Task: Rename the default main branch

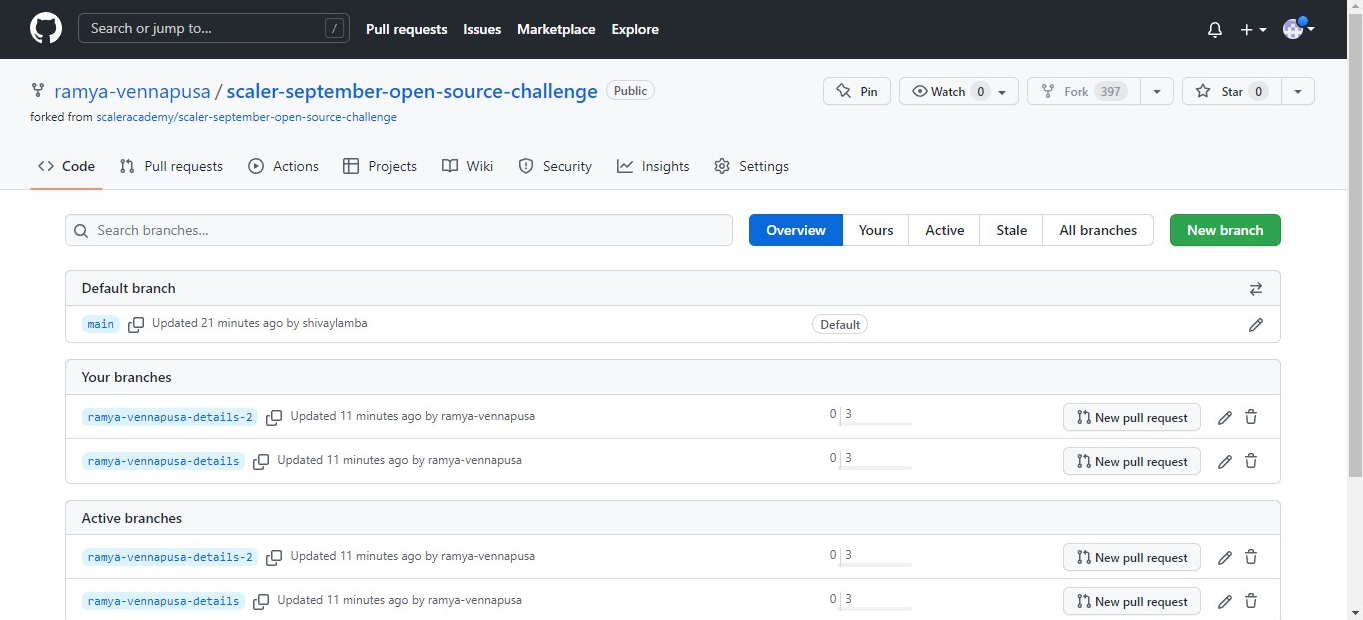Action: pos(1256,324)
